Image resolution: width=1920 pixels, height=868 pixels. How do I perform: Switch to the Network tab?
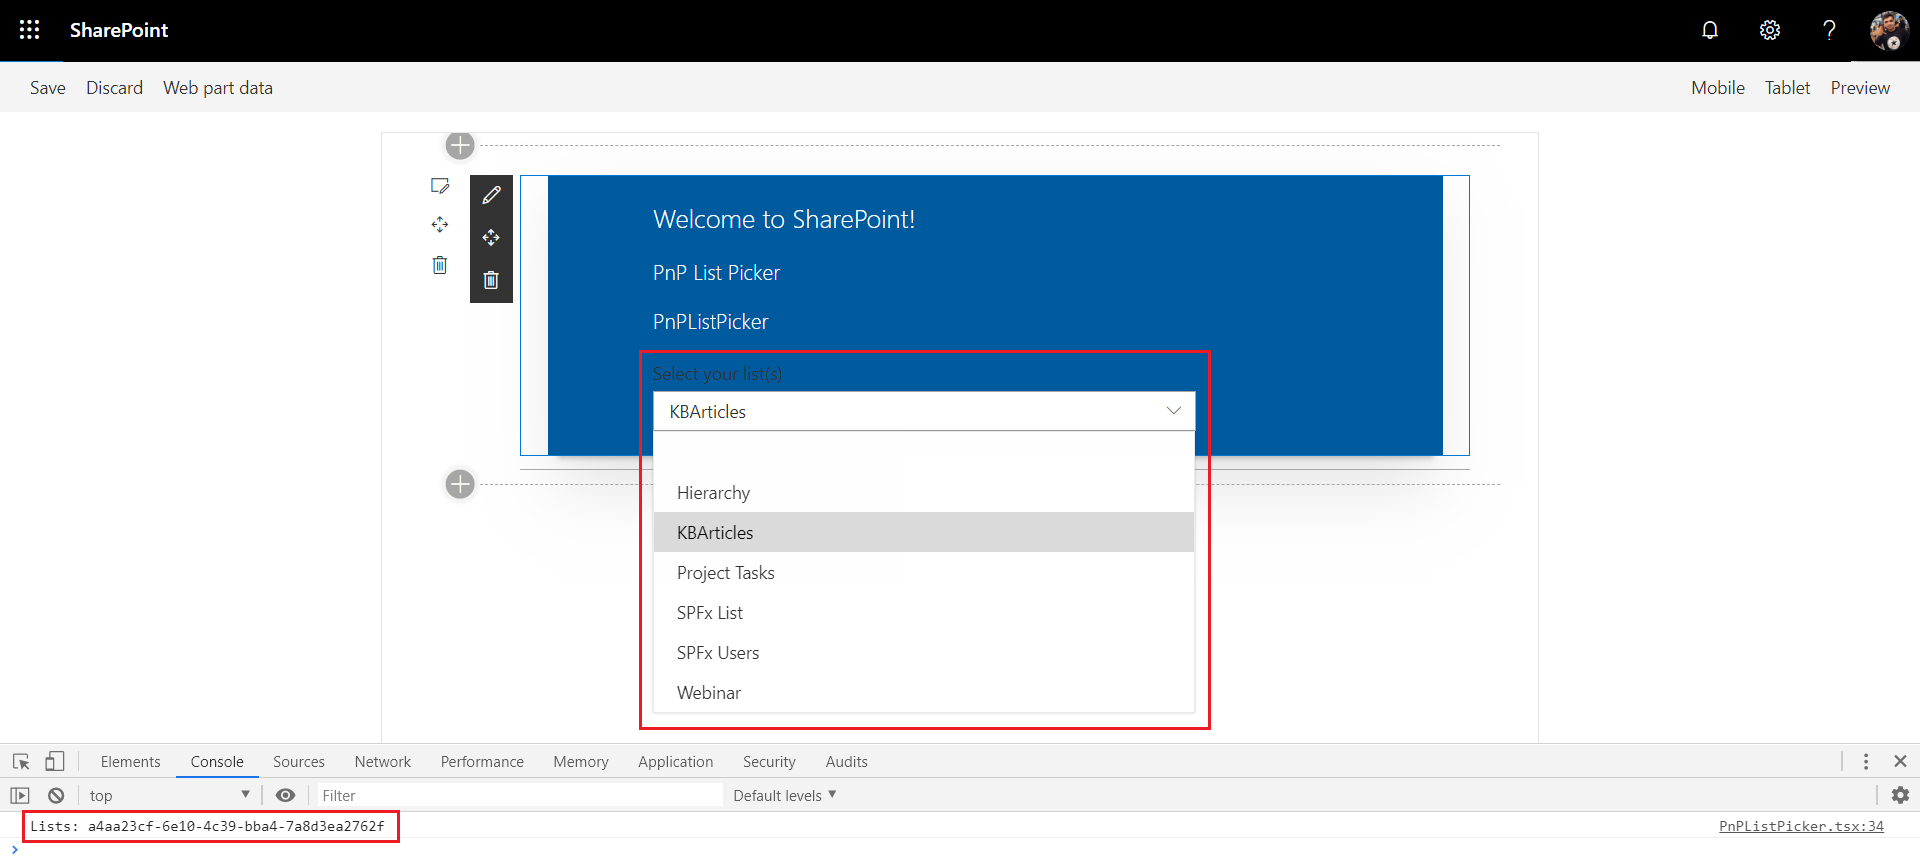382,762
